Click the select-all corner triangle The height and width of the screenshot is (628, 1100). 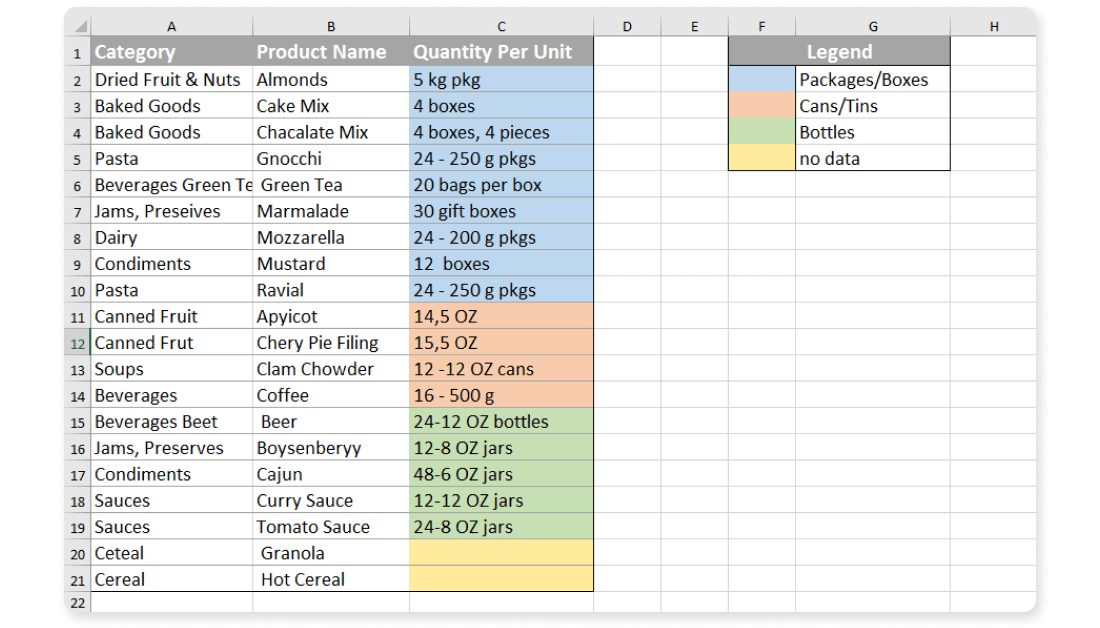point(79,27)
